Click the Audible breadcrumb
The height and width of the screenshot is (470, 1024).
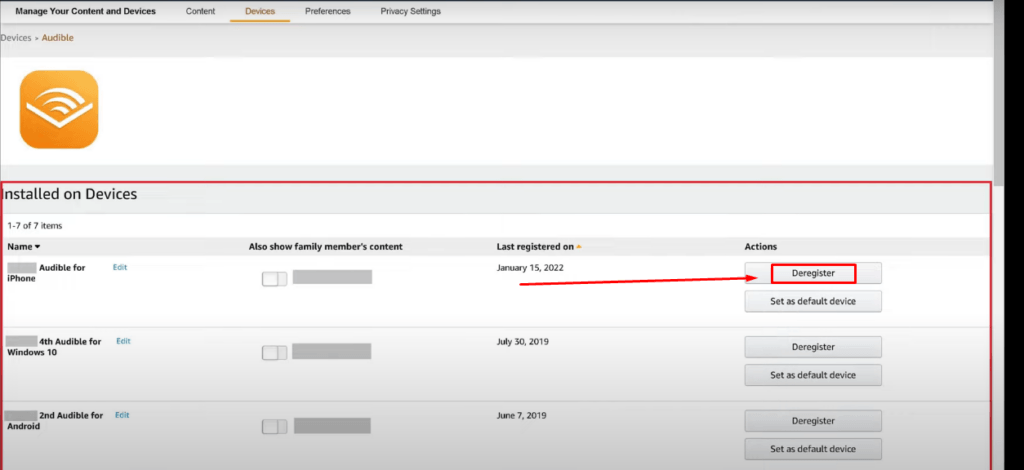[57, 38]
